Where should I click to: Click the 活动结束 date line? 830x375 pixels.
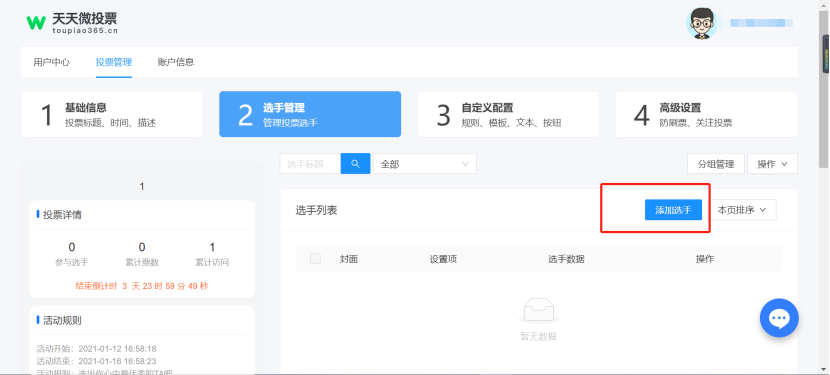click(x=96, y=361)
